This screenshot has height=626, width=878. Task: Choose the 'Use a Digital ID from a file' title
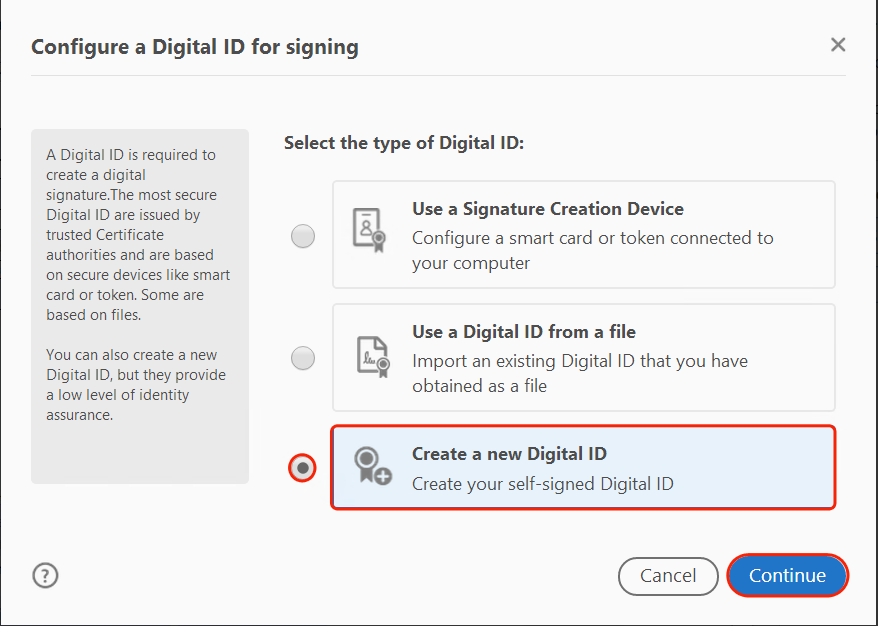[x=523, y=331]
